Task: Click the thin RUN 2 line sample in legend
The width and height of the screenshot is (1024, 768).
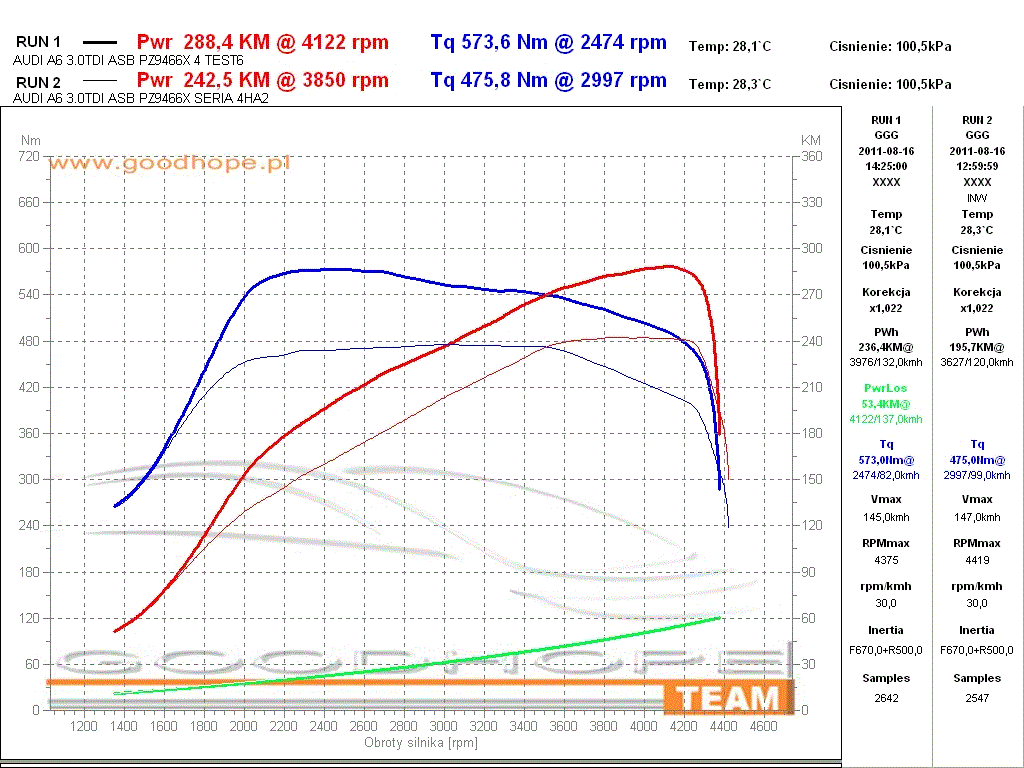Action: [x=100, y=81]
